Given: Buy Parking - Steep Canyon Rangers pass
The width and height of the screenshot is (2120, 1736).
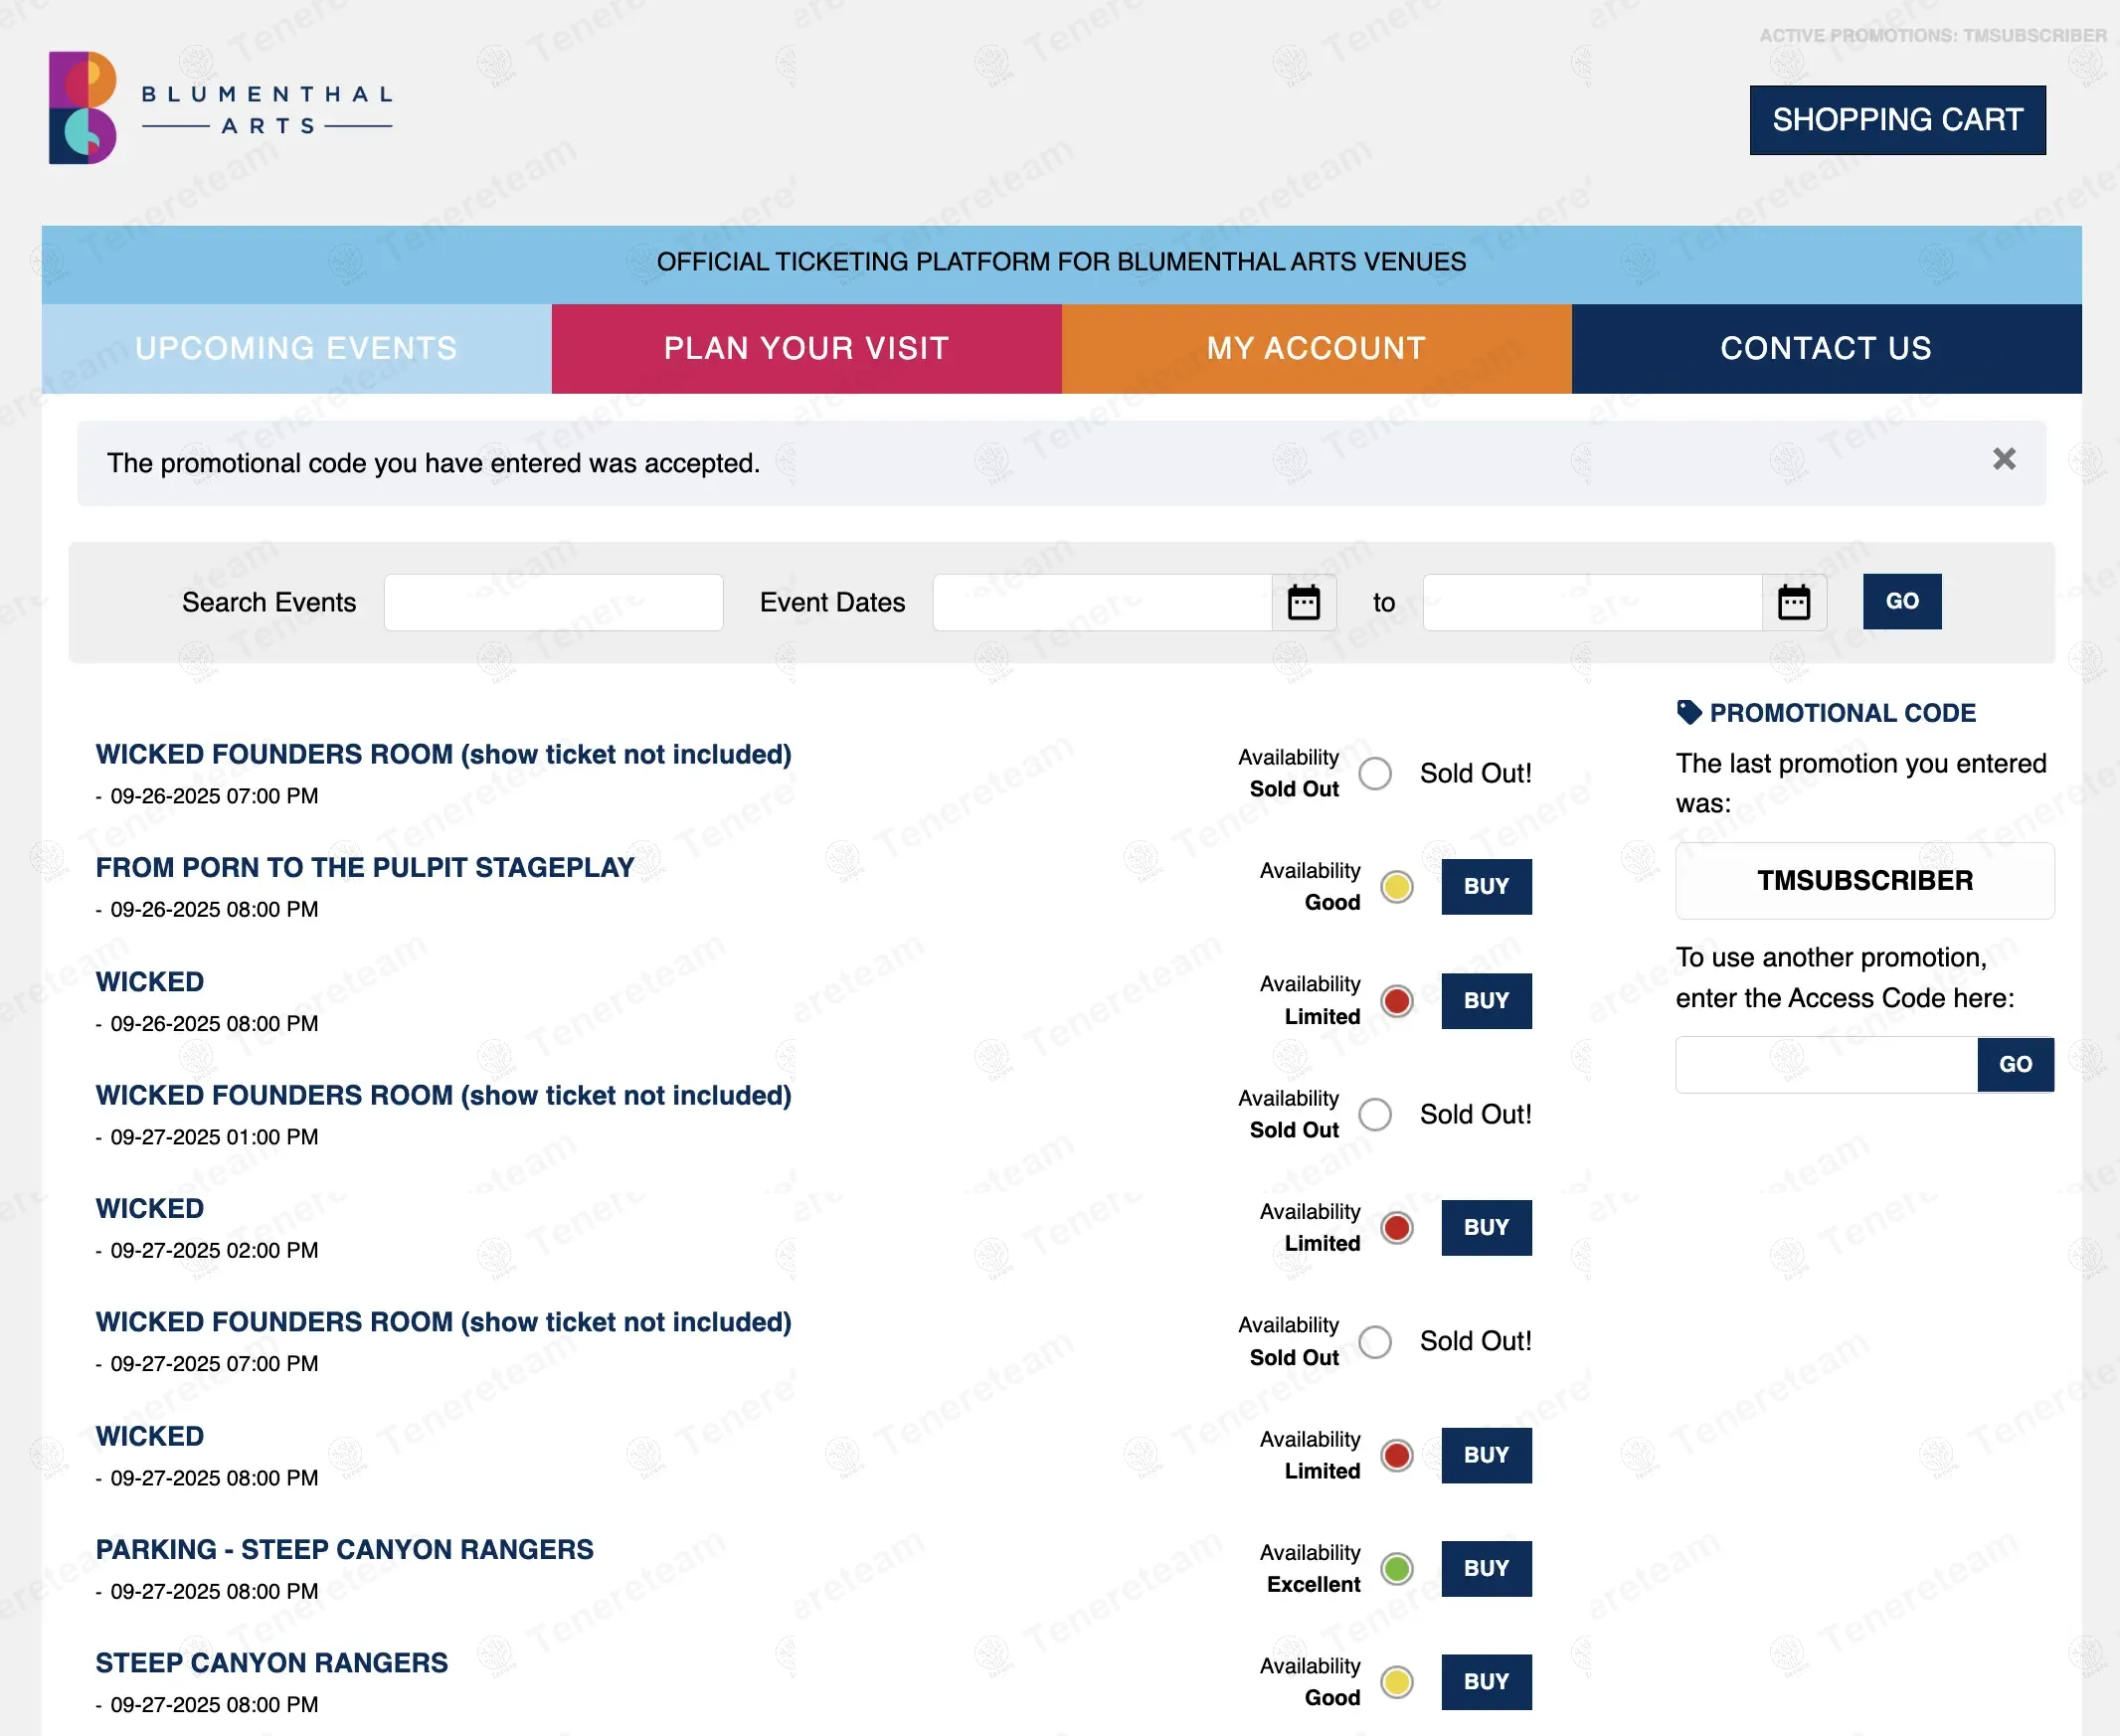Looking at the screenshot, I should pos(1486,1568).
